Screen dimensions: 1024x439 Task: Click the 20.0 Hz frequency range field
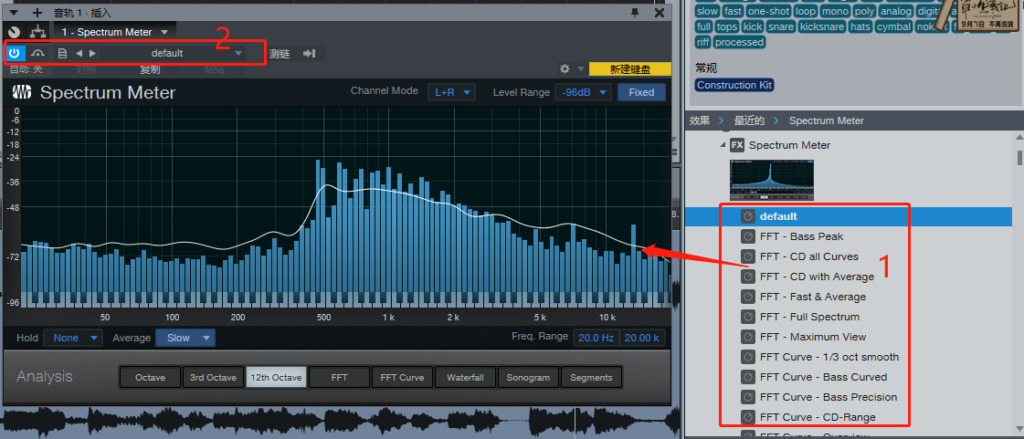point(596,338)
